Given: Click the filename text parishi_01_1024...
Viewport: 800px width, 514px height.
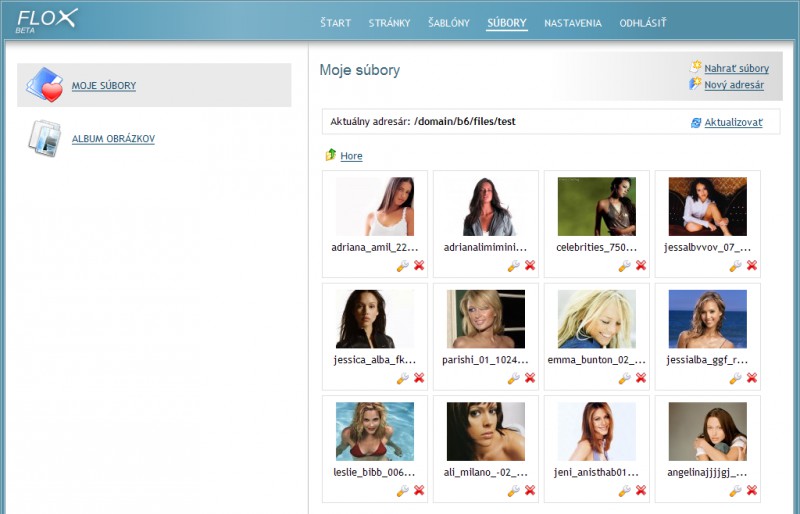Looking at the screenshot, I should 485,360.
